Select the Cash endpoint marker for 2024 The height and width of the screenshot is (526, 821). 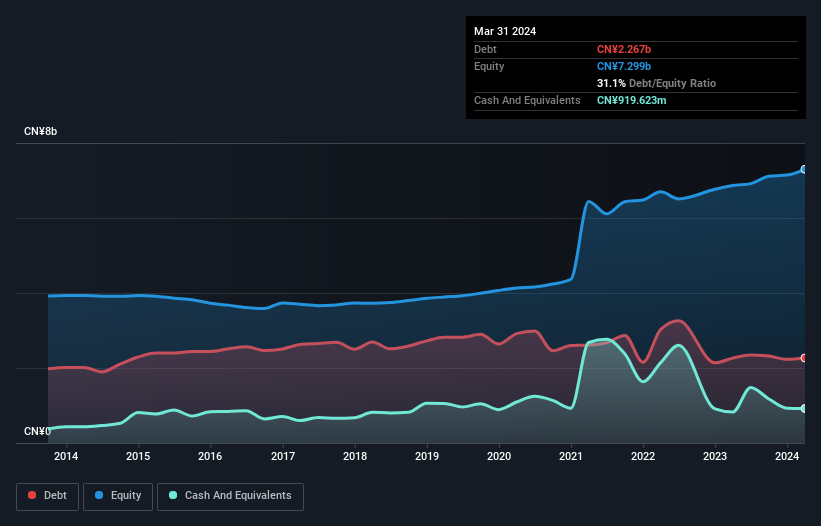tap(804, 408)
